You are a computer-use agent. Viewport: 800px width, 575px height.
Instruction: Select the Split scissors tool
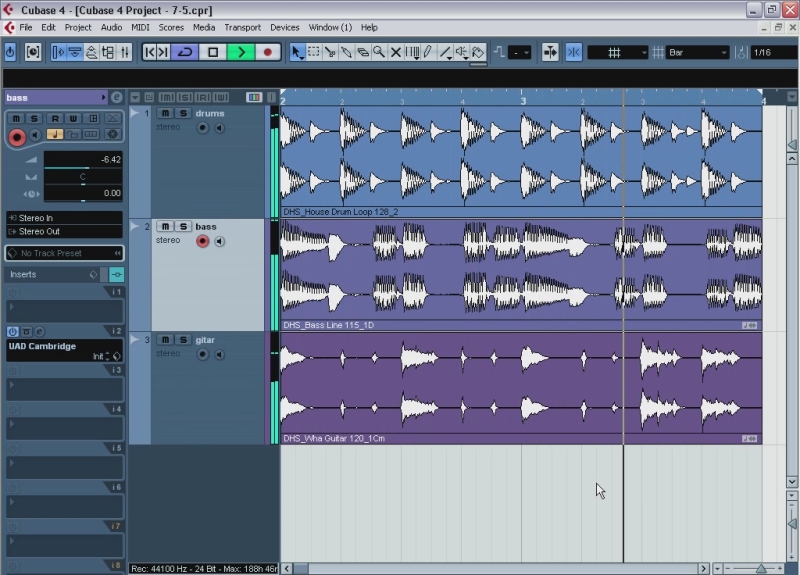pos(330,52)
